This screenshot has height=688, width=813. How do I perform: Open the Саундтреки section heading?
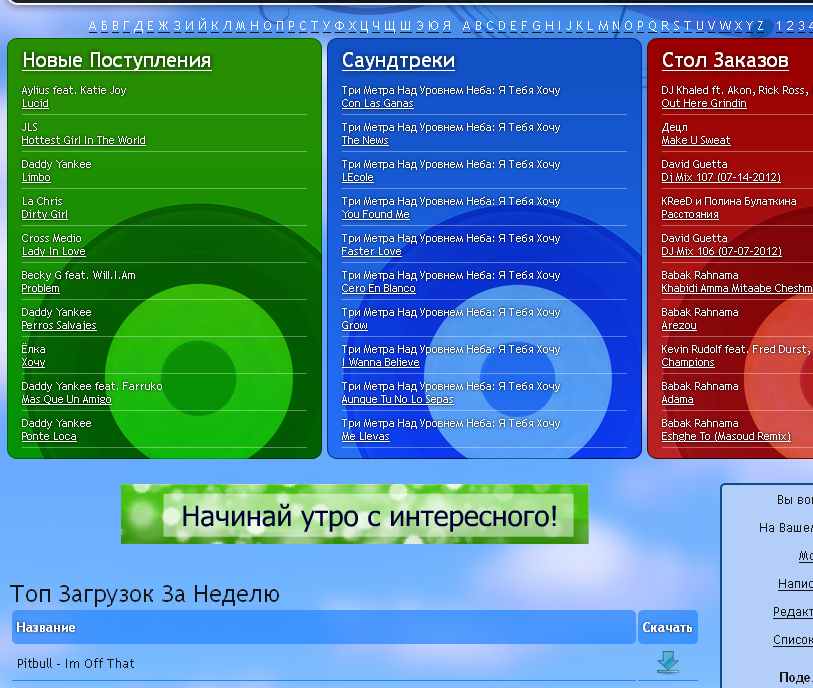coord(398,61)
